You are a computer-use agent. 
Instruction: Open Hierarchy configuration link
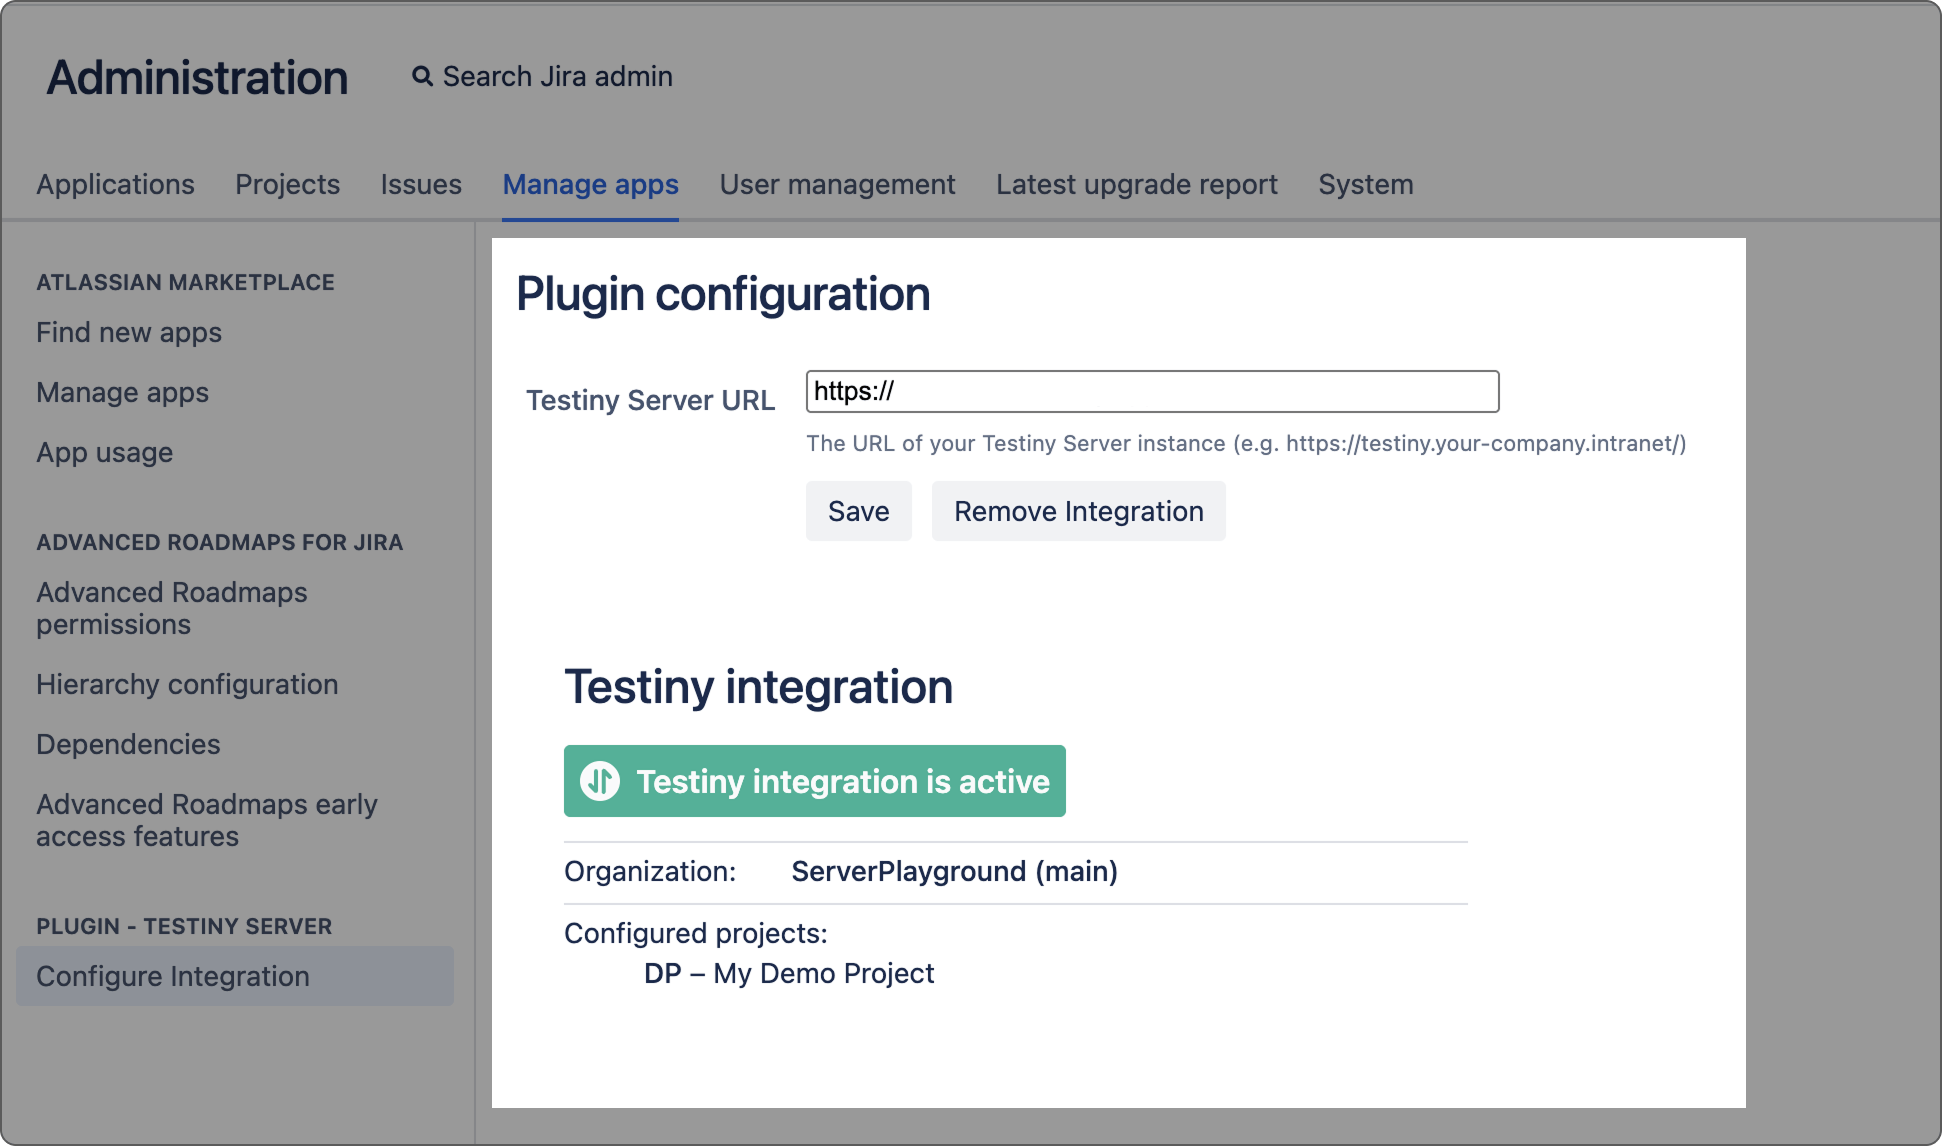click(187, 684)
